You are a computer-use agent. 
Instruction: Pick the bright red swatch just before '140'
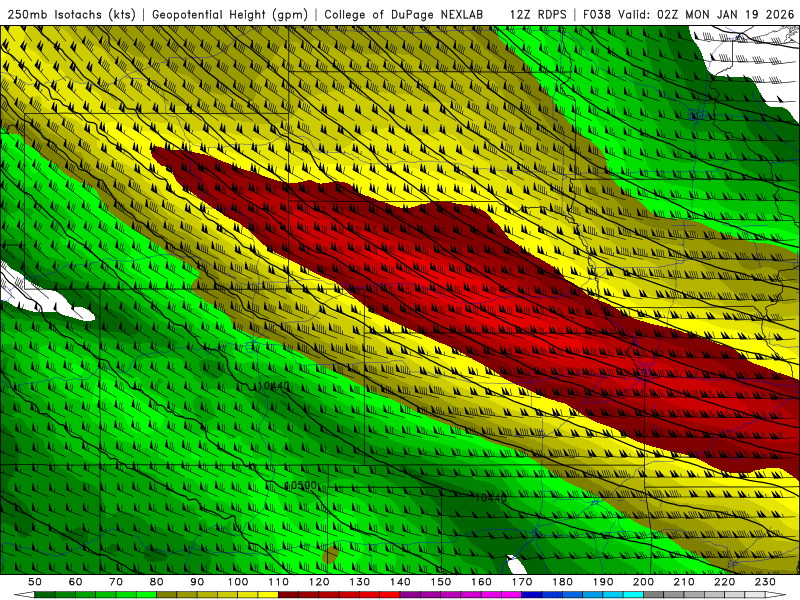click(x=390, y=595)
